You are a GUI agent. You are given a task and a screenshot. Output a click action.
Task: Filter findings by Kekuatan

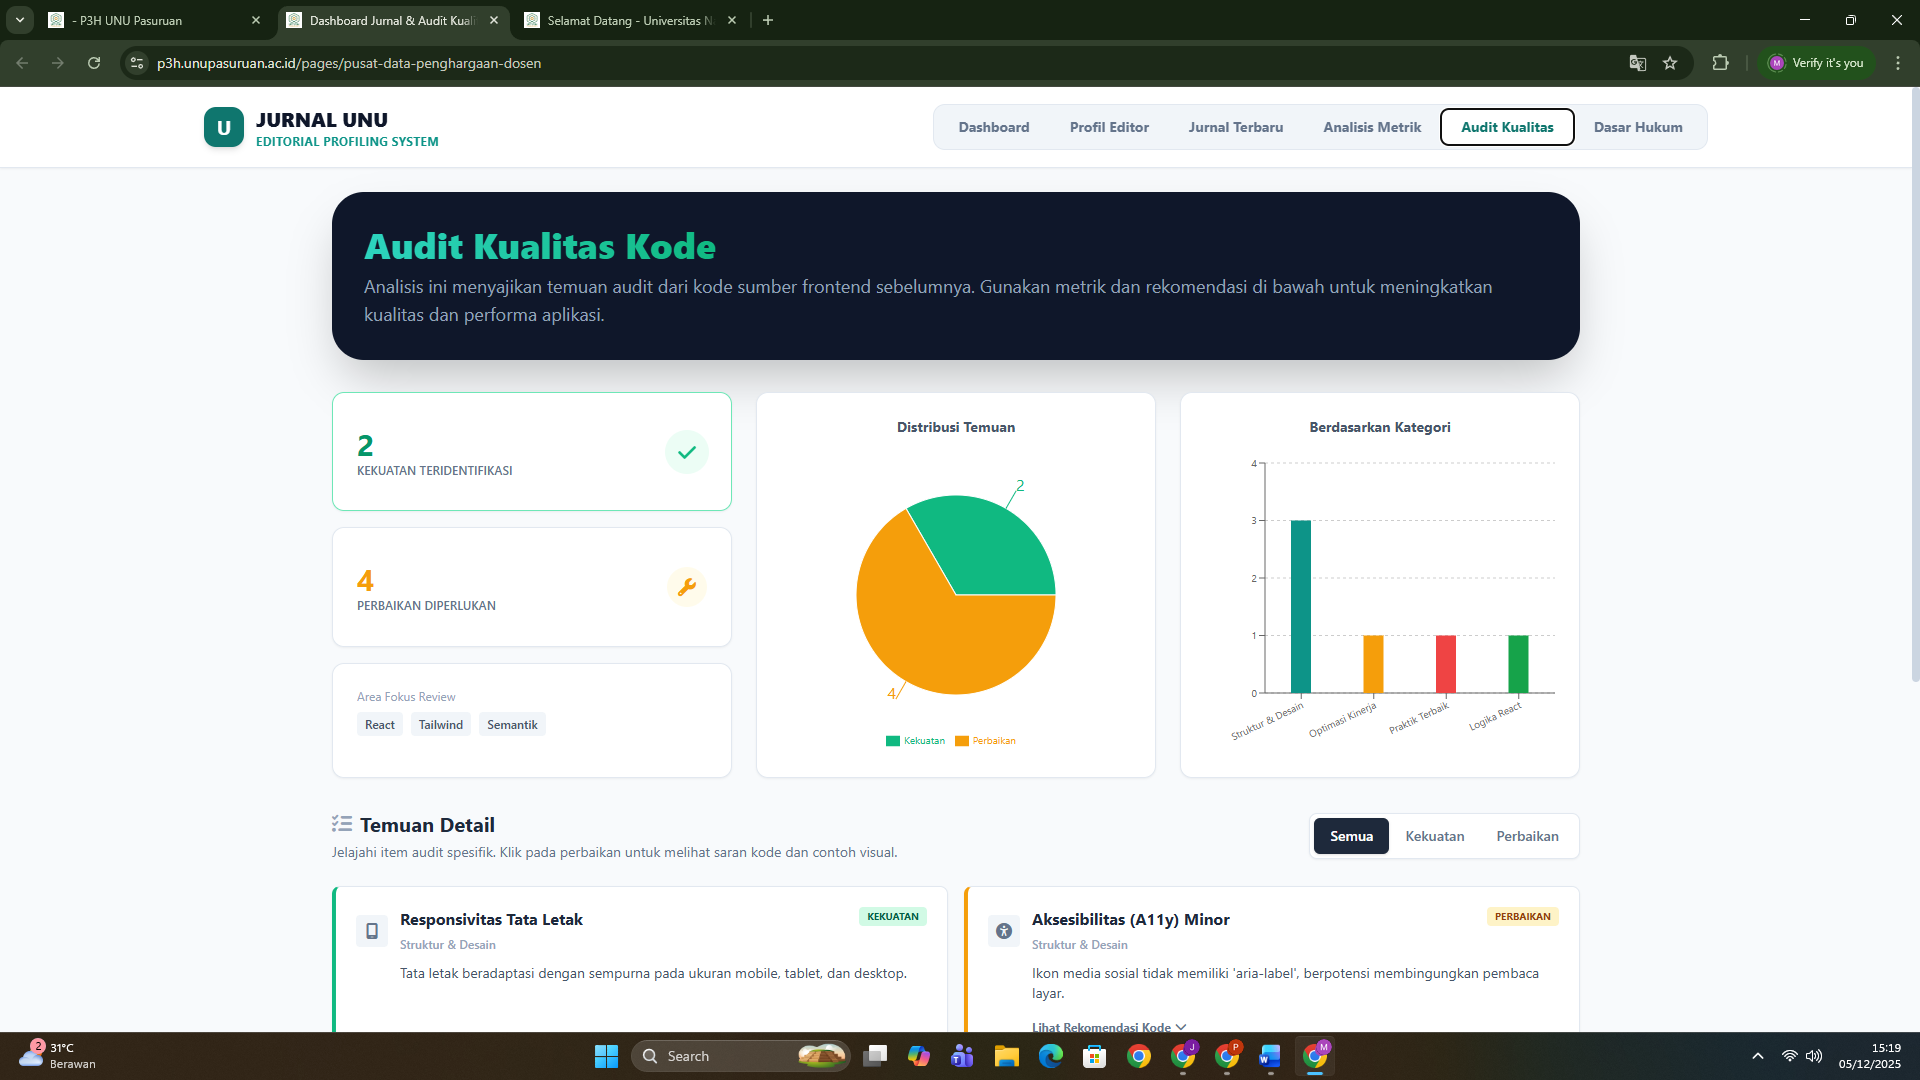[1434, 836]
